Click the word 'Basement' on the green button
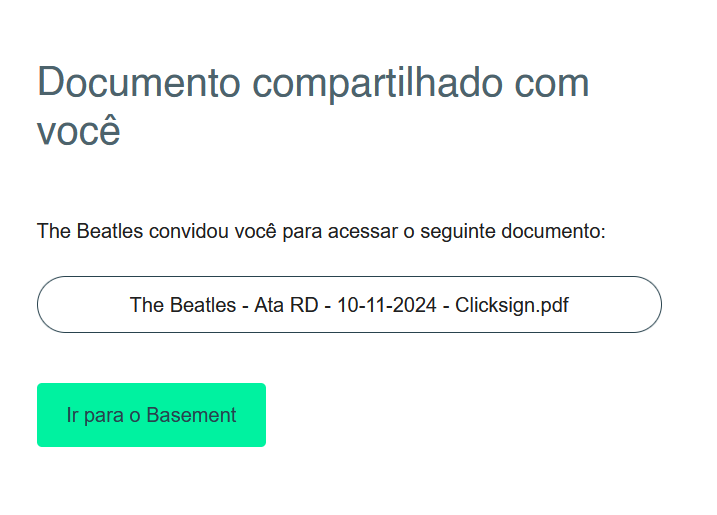Image resolution: width=717 pixels, height=515 pixels. click(x=191, y=415)
